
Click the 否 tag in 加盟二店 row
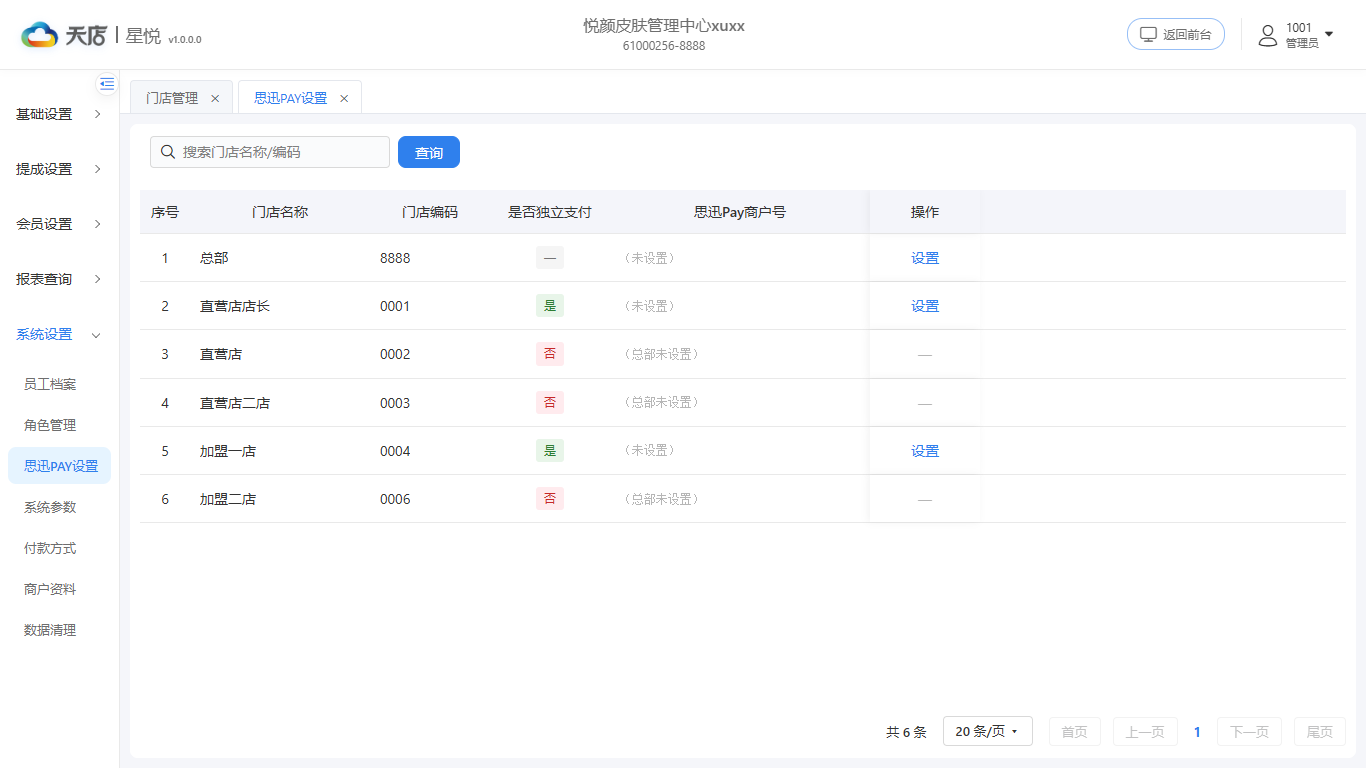click(x=550, y=499)
